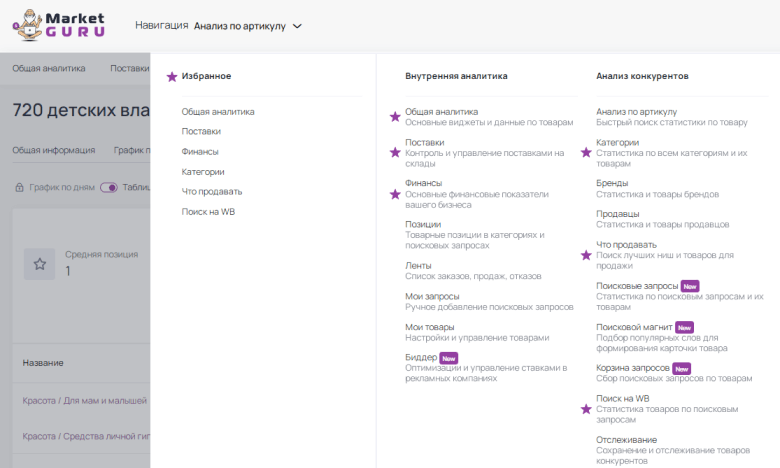The height and width of the screenshot is (468, 780).
Task: Click New badge next to Биддер
Action: (x=449, y=358)
